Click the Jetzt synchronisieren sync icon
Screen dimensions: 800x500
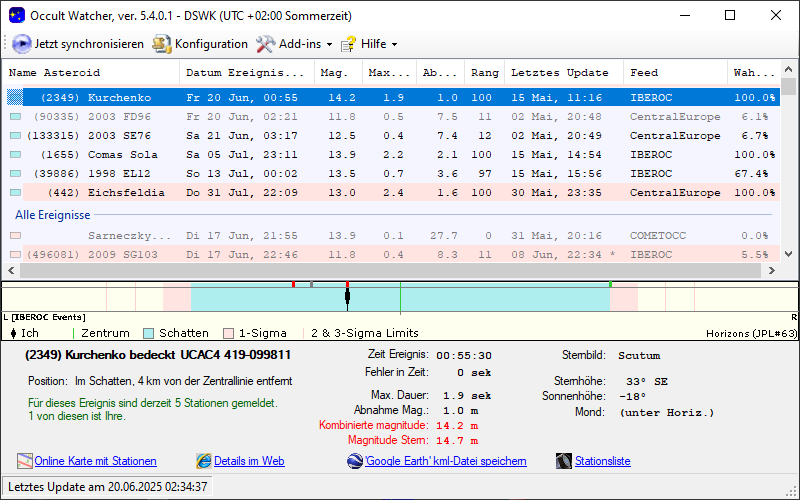(23, 44)
